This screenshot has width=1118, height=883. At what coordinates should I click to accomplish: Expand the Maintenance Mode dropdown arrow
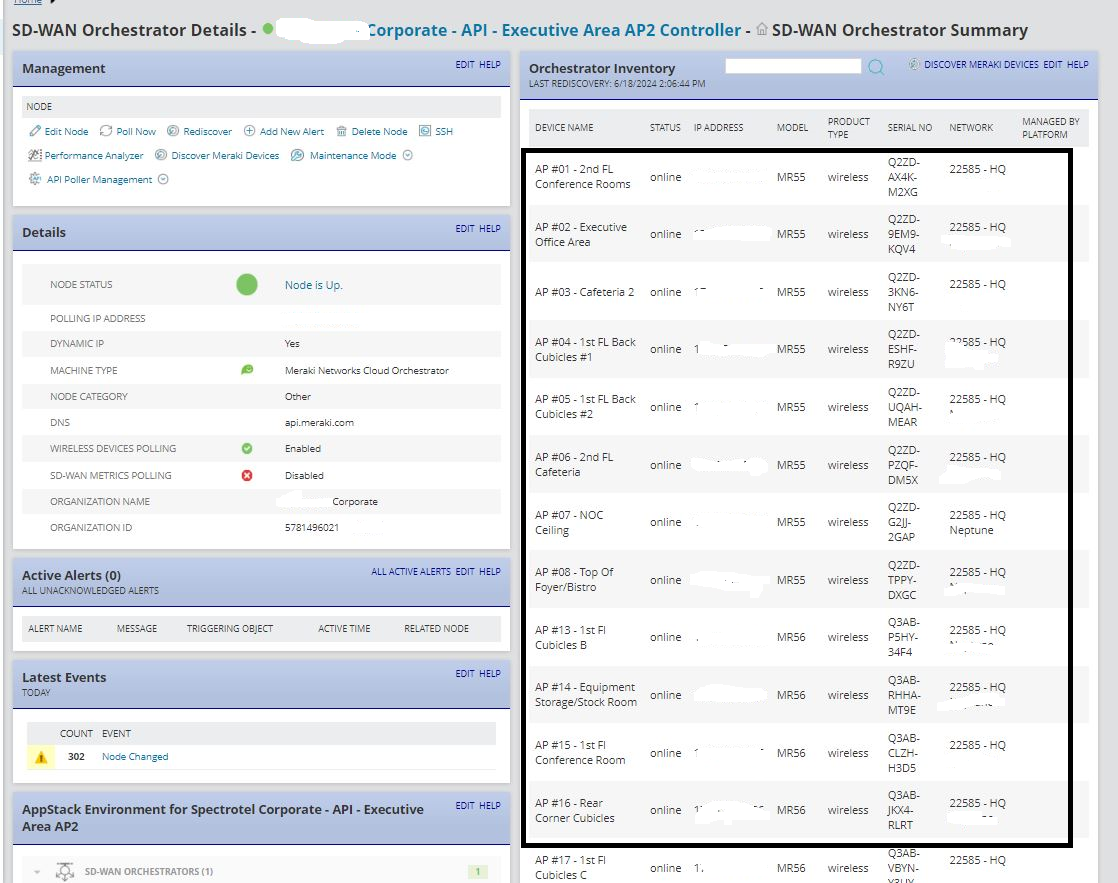point(408,155)
